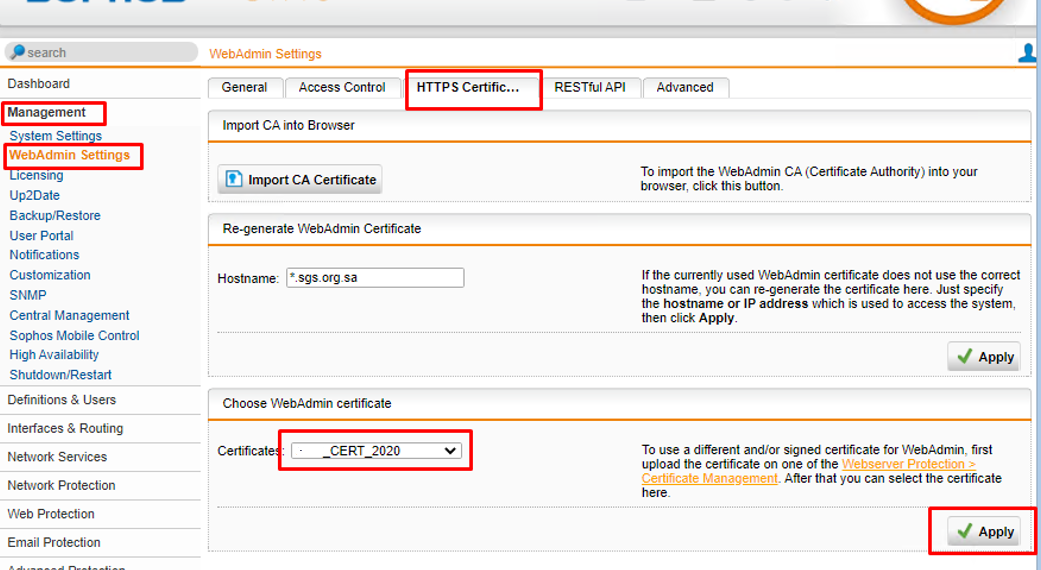Click the Import CA Certificate button
The image size is (1041, 570).
(300, 179)
